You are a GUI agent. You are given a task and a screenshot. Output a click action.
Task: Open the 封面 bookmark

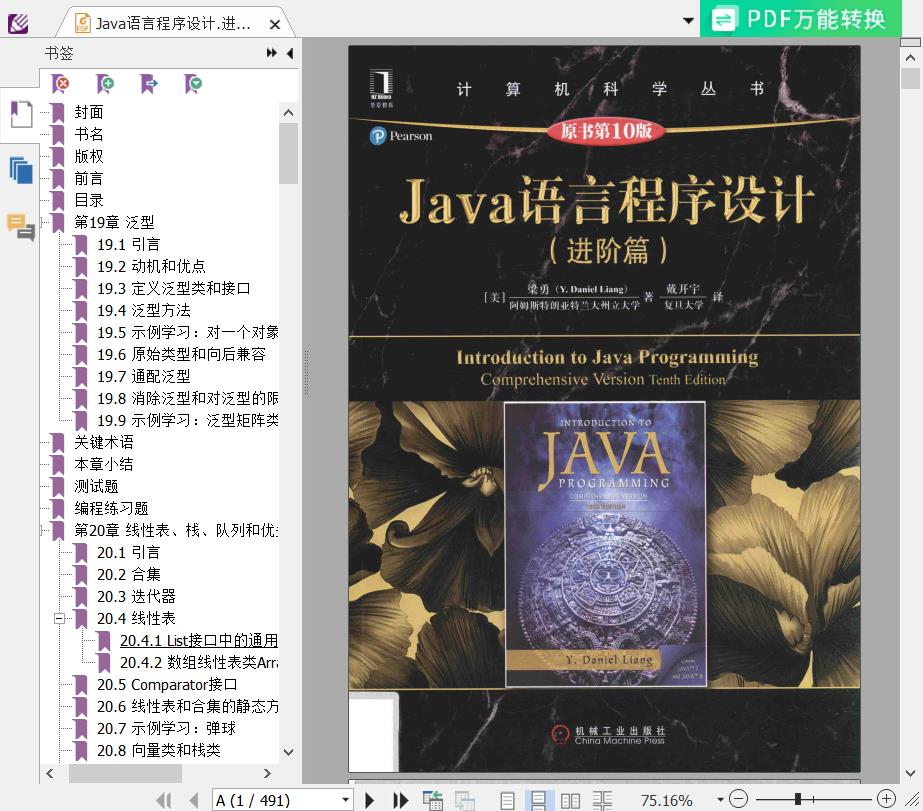point(89,112)
